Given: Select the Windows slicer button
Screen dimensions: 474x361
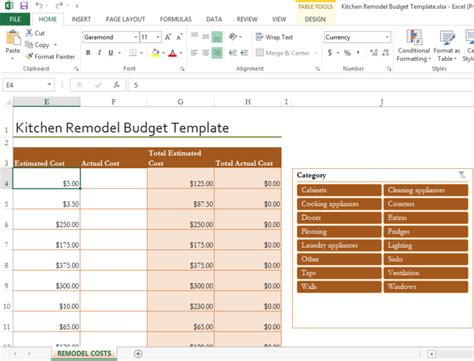Looking at the screenshot, I should (x=426, y=287).
